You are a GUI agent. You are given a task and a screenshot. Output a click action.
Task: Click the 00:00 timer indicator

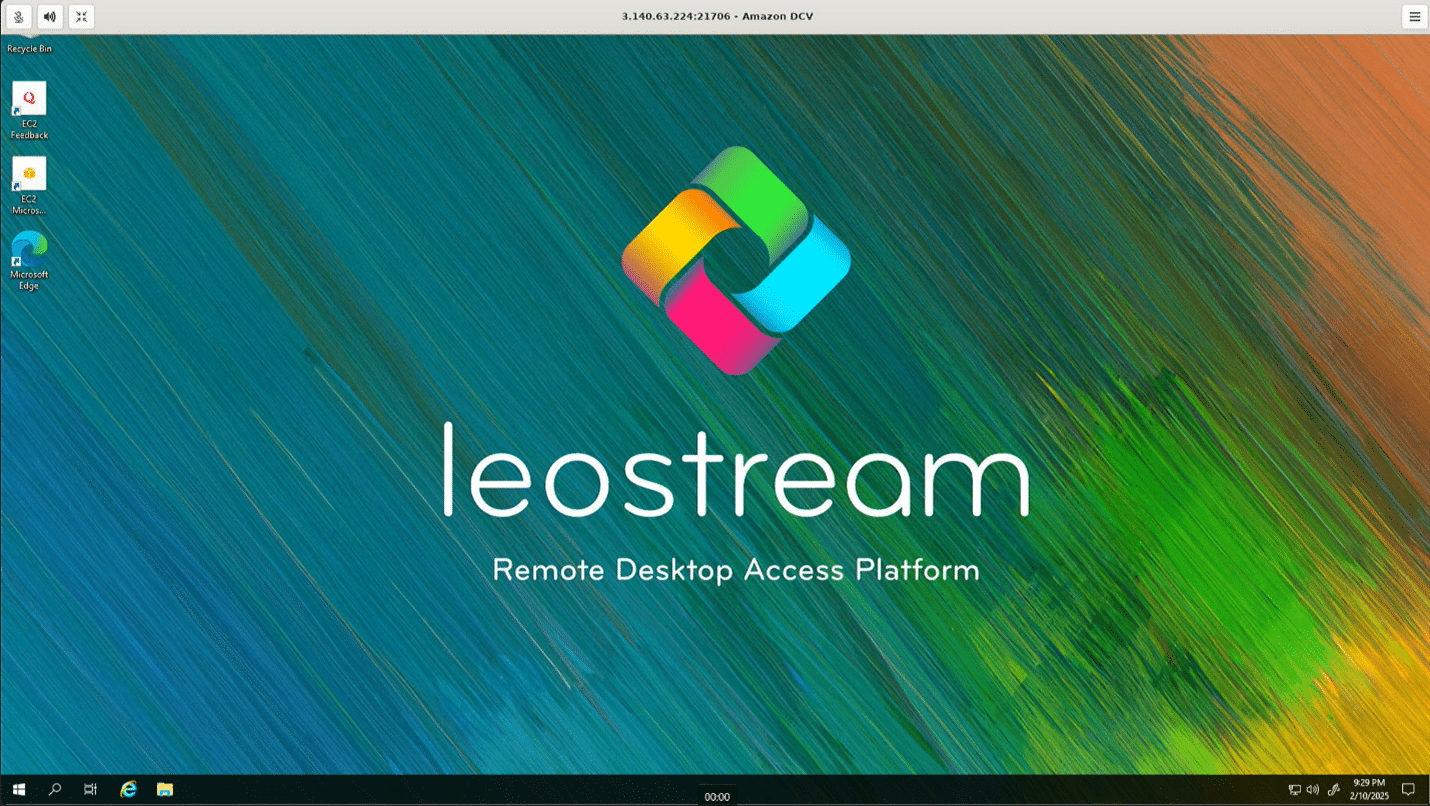pos(717,797)
